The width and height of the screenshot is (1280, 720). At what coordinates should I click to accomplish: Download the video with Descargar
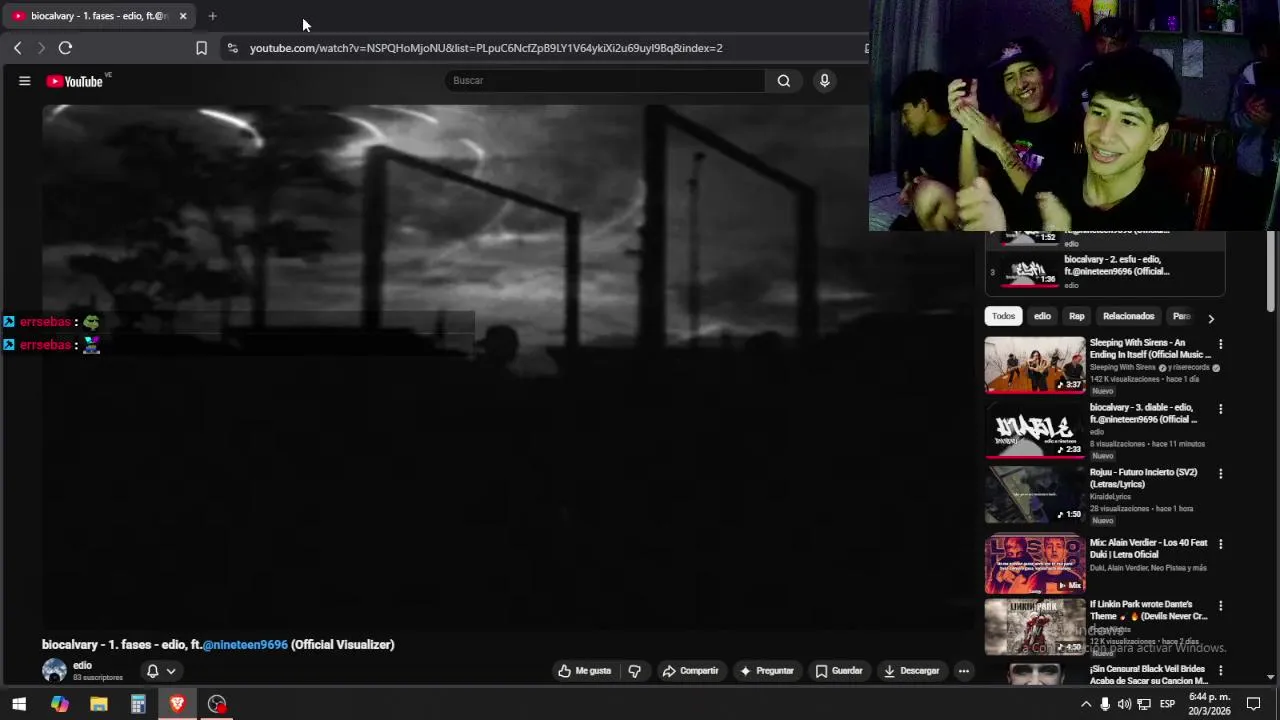[911, 671]
